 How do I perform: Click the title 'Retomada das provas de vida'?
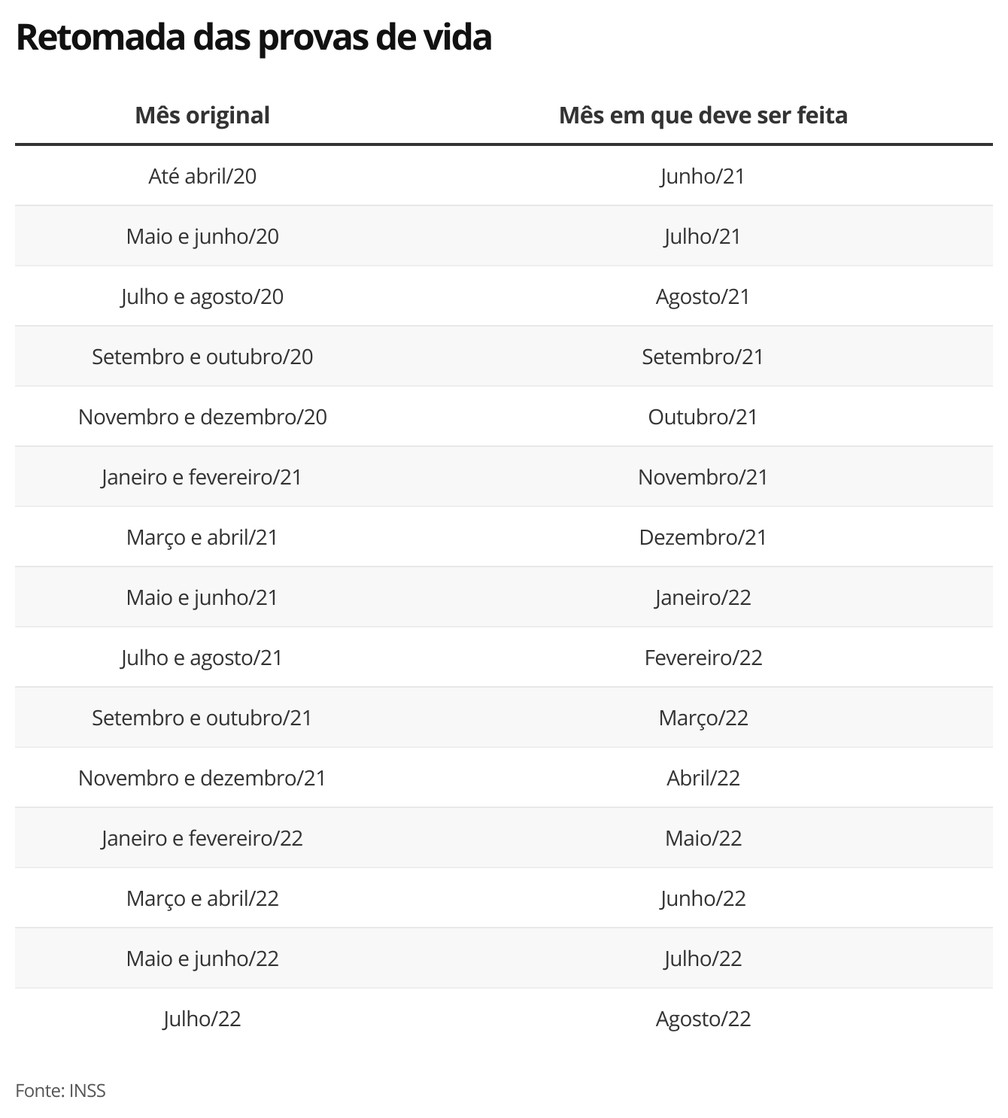pos(254,38)
